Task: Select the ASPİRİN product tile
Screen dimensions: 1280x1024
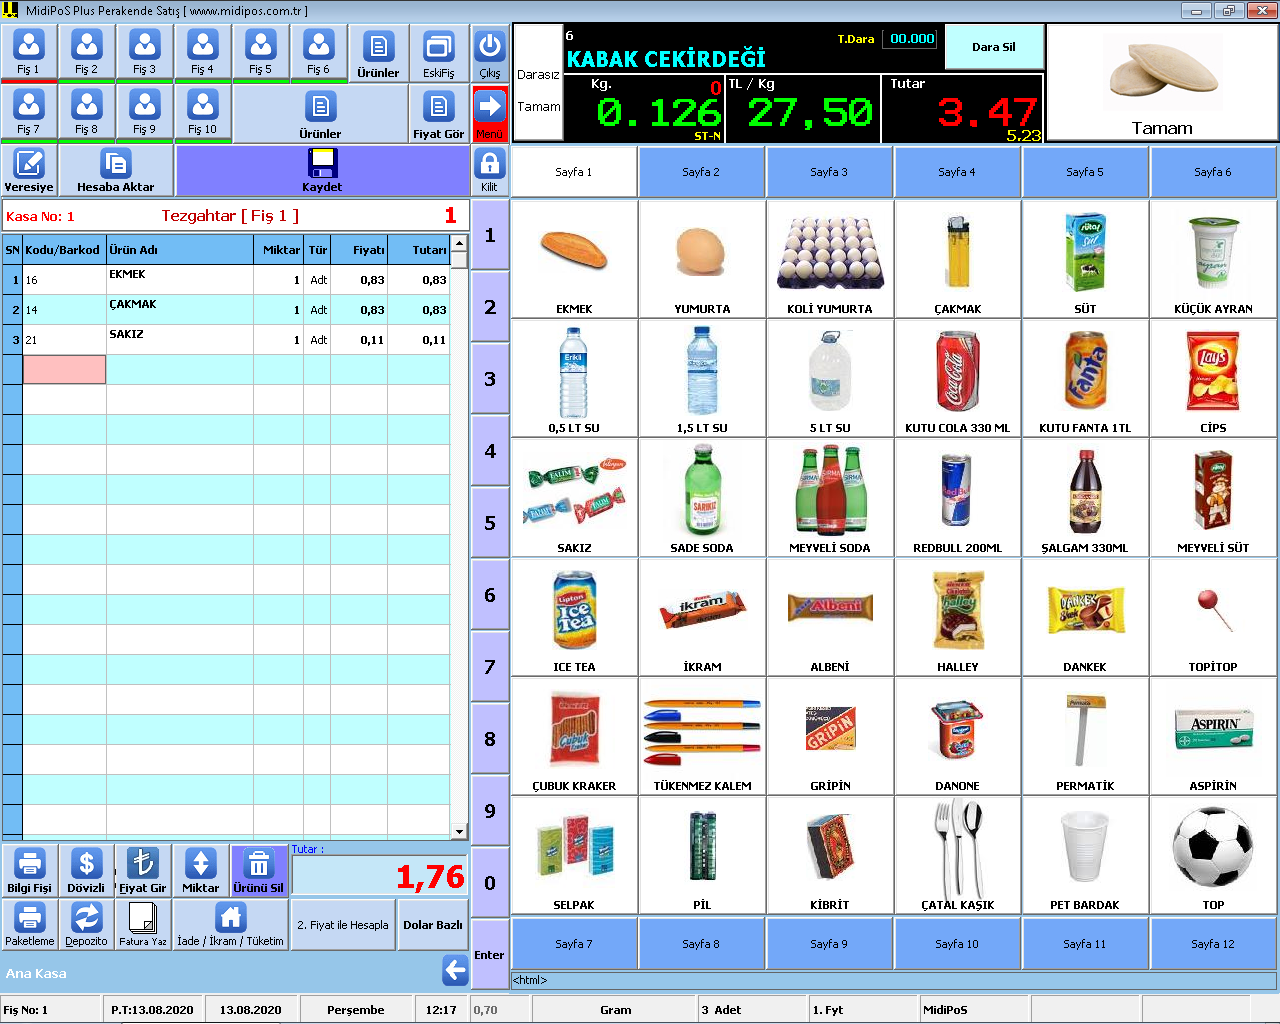Action: [x=1213, y=735]
